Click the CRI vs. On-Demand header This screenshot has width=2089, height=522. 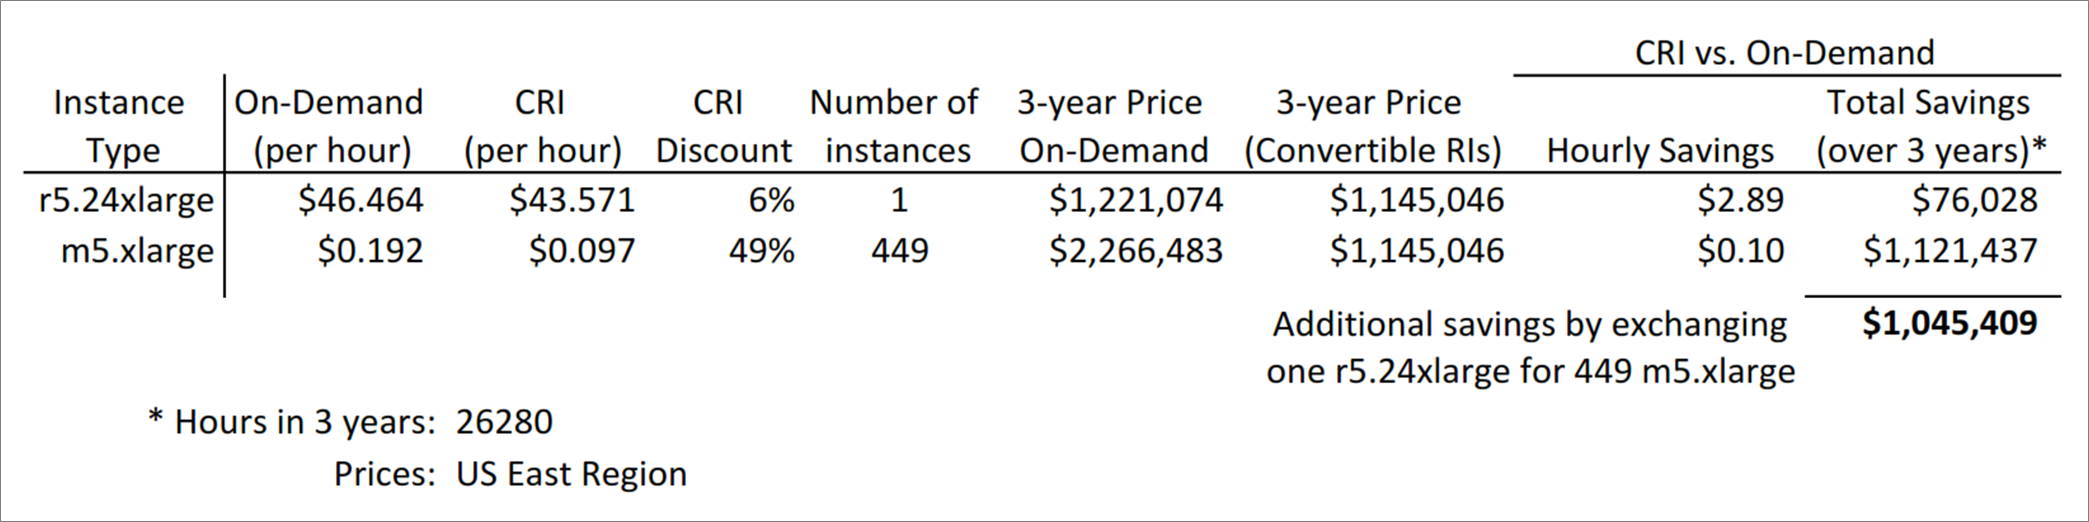click(x=1785, y=52)
